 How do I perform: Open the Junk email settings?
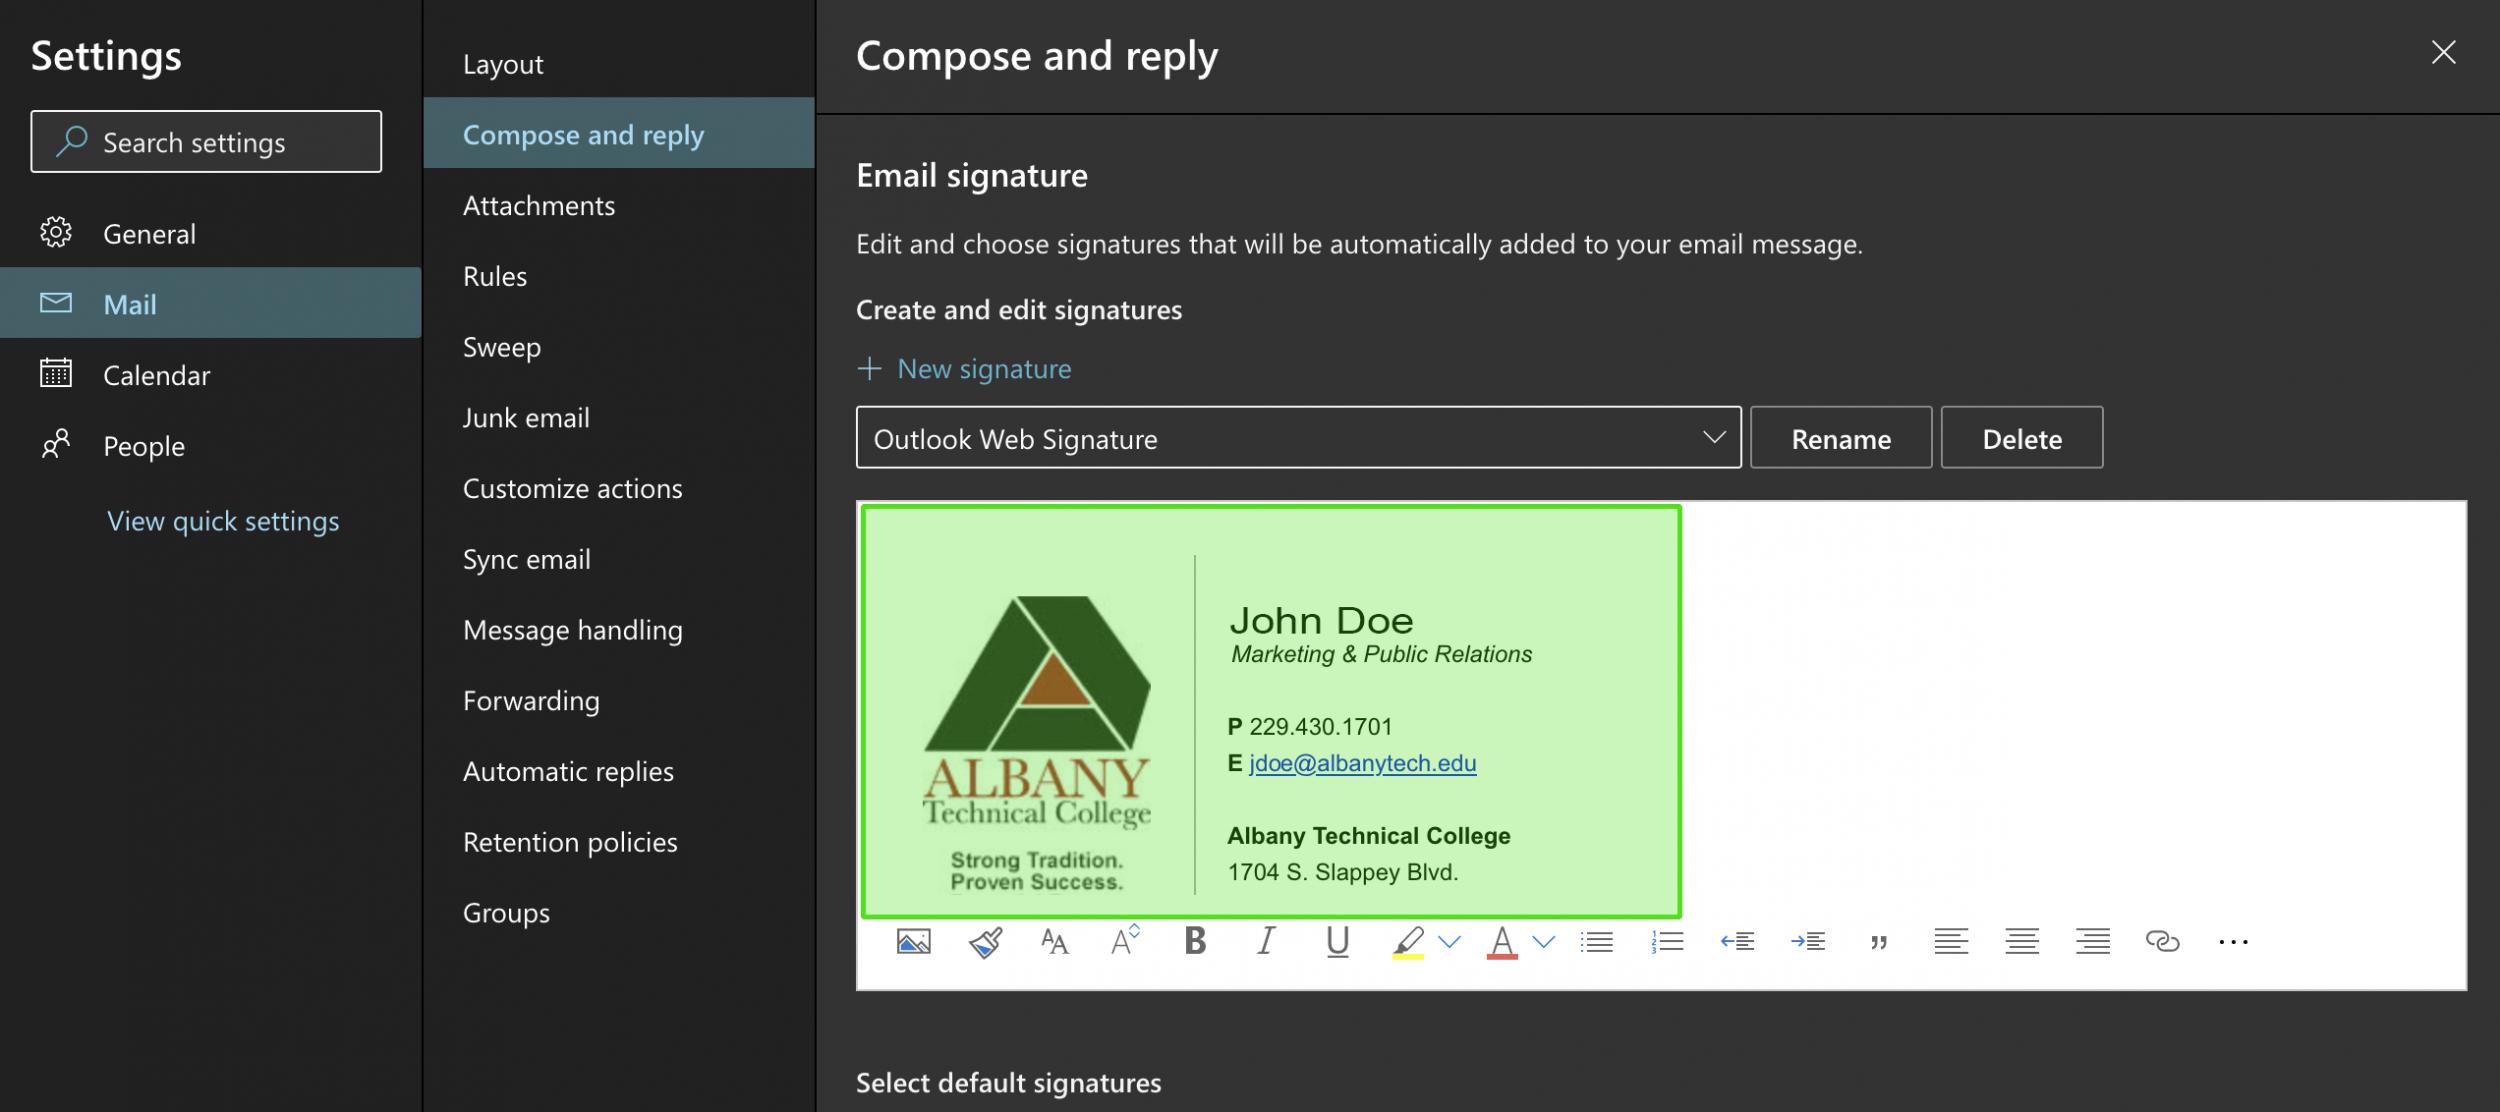point(619,417)
